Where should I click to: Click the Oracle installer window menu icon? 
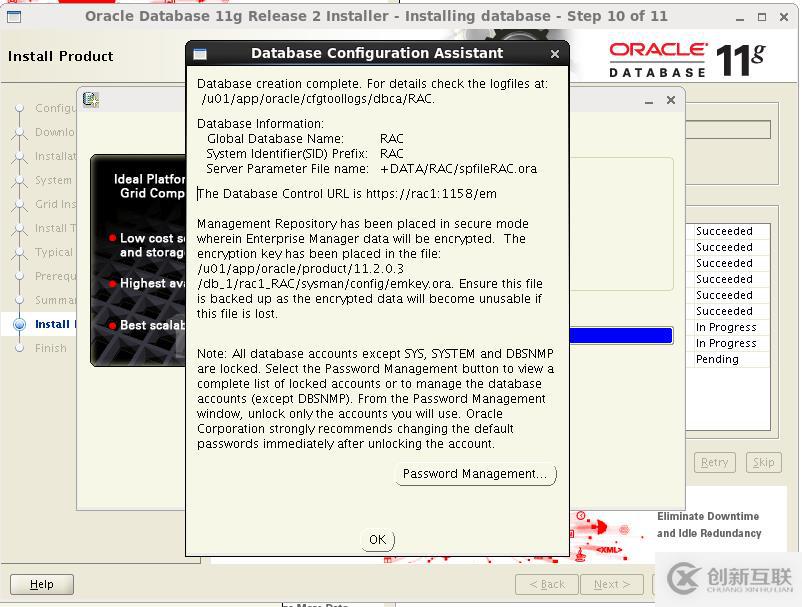tap(14, 17)
